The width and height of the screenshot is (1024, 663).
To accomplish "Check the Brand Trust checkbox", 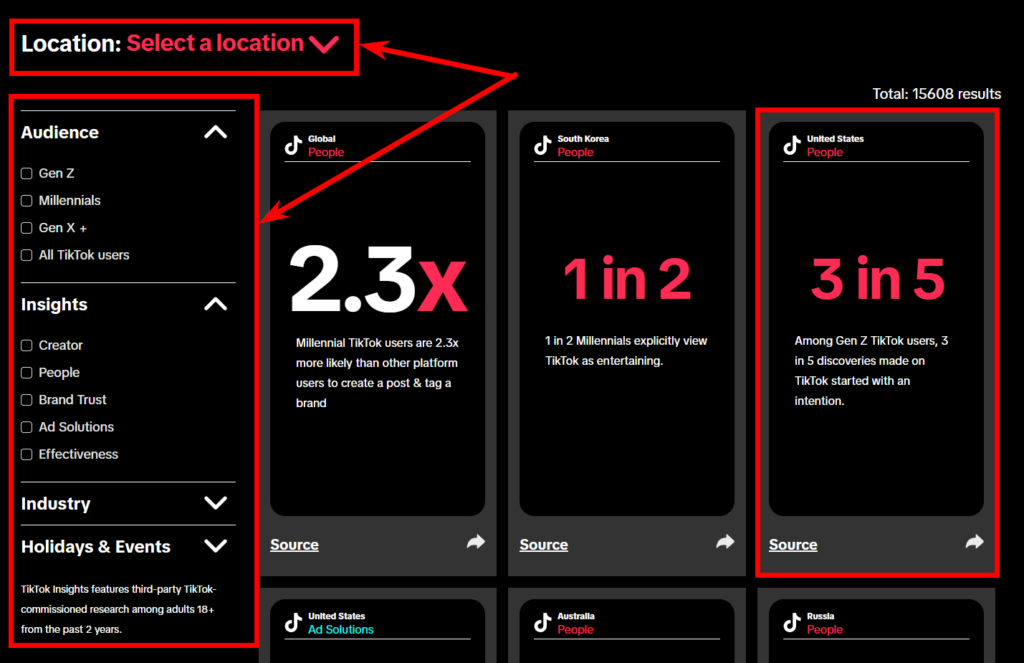I will click(27, 400).
